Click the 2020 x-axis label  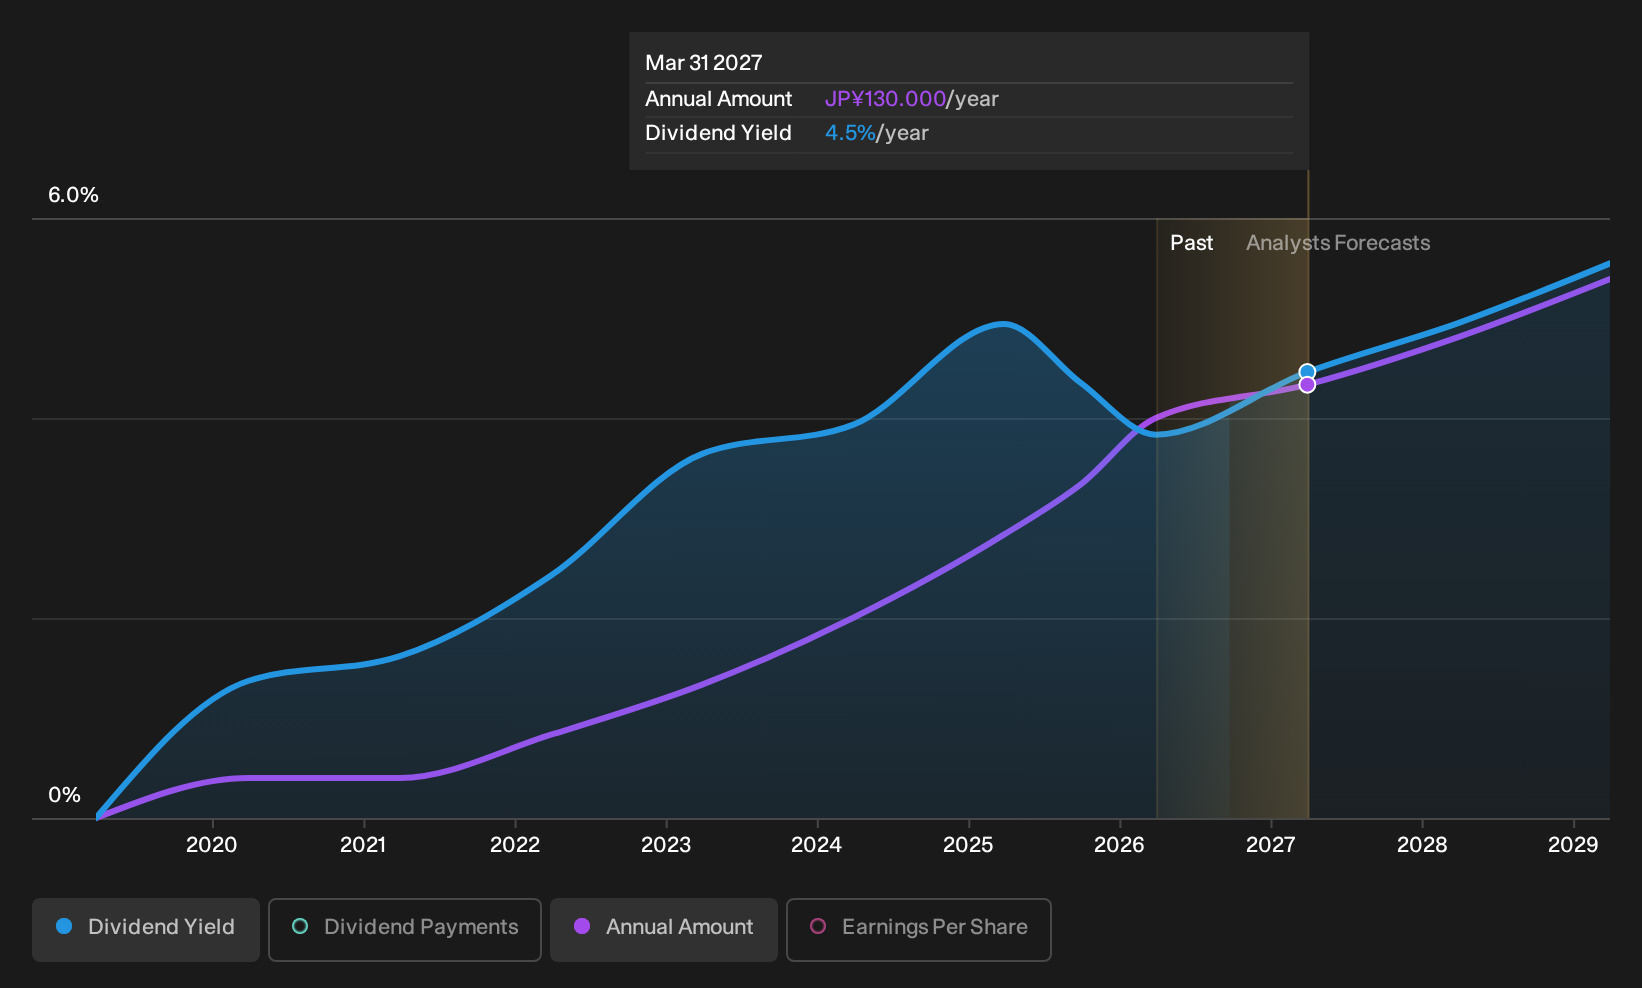[212, 845]
